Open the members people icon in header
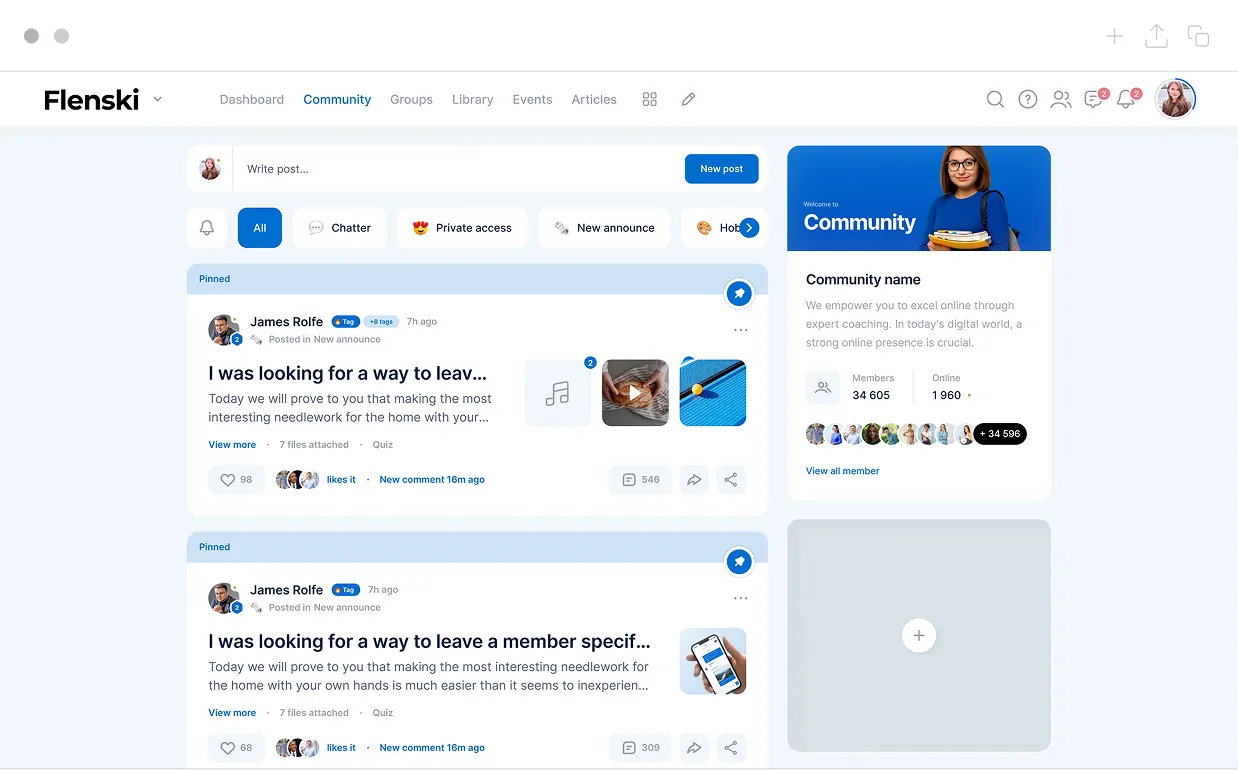Viewport: 1238px width, 770px height. 1060,99
